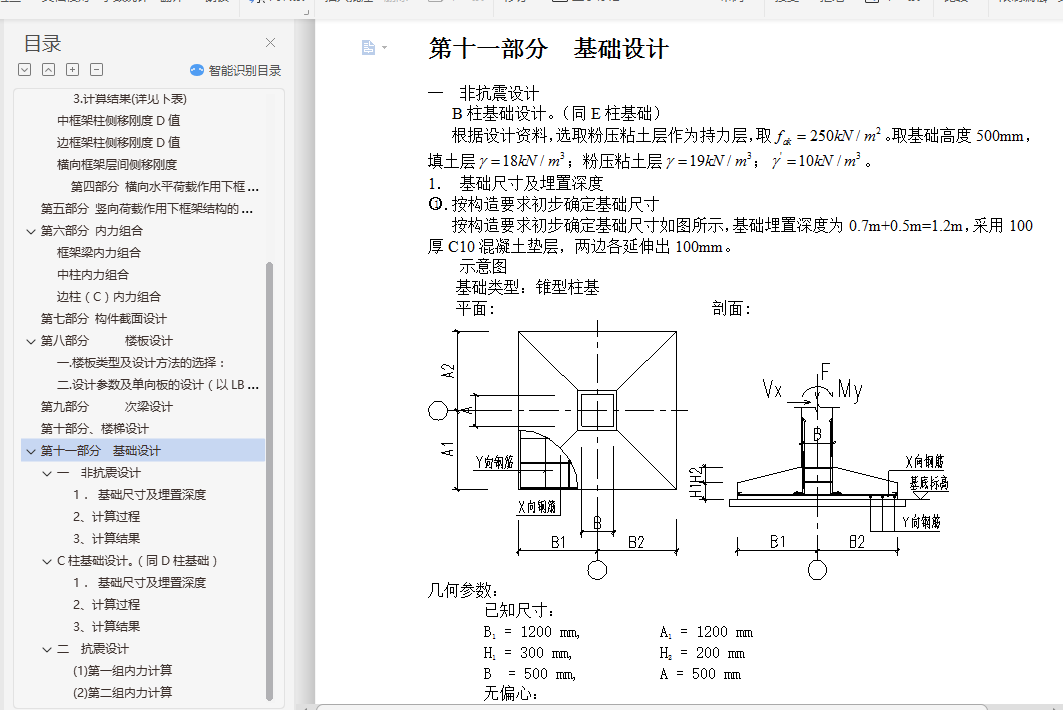Open 2、计算过程 under 非抗震设计
Screen dimensions: 1063x710
[x=106, y=517]
